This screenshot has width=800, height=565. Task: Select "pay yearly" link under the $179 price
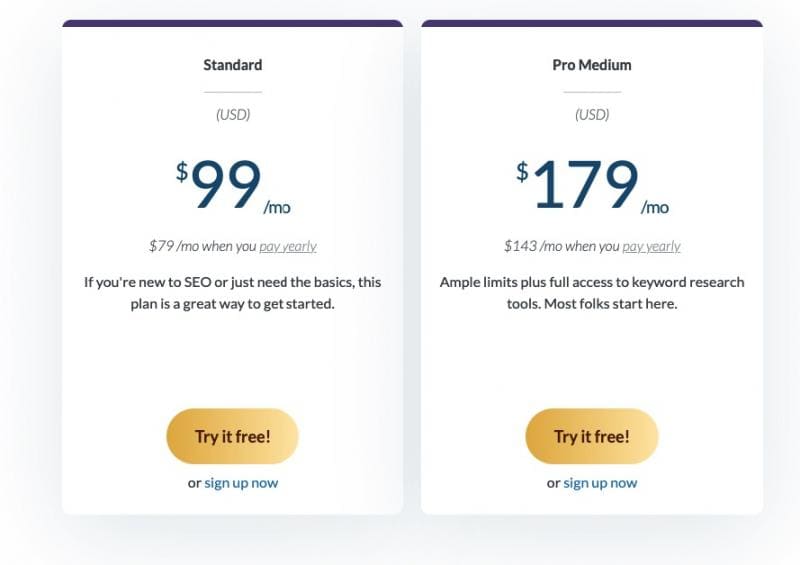coord(651,246)
